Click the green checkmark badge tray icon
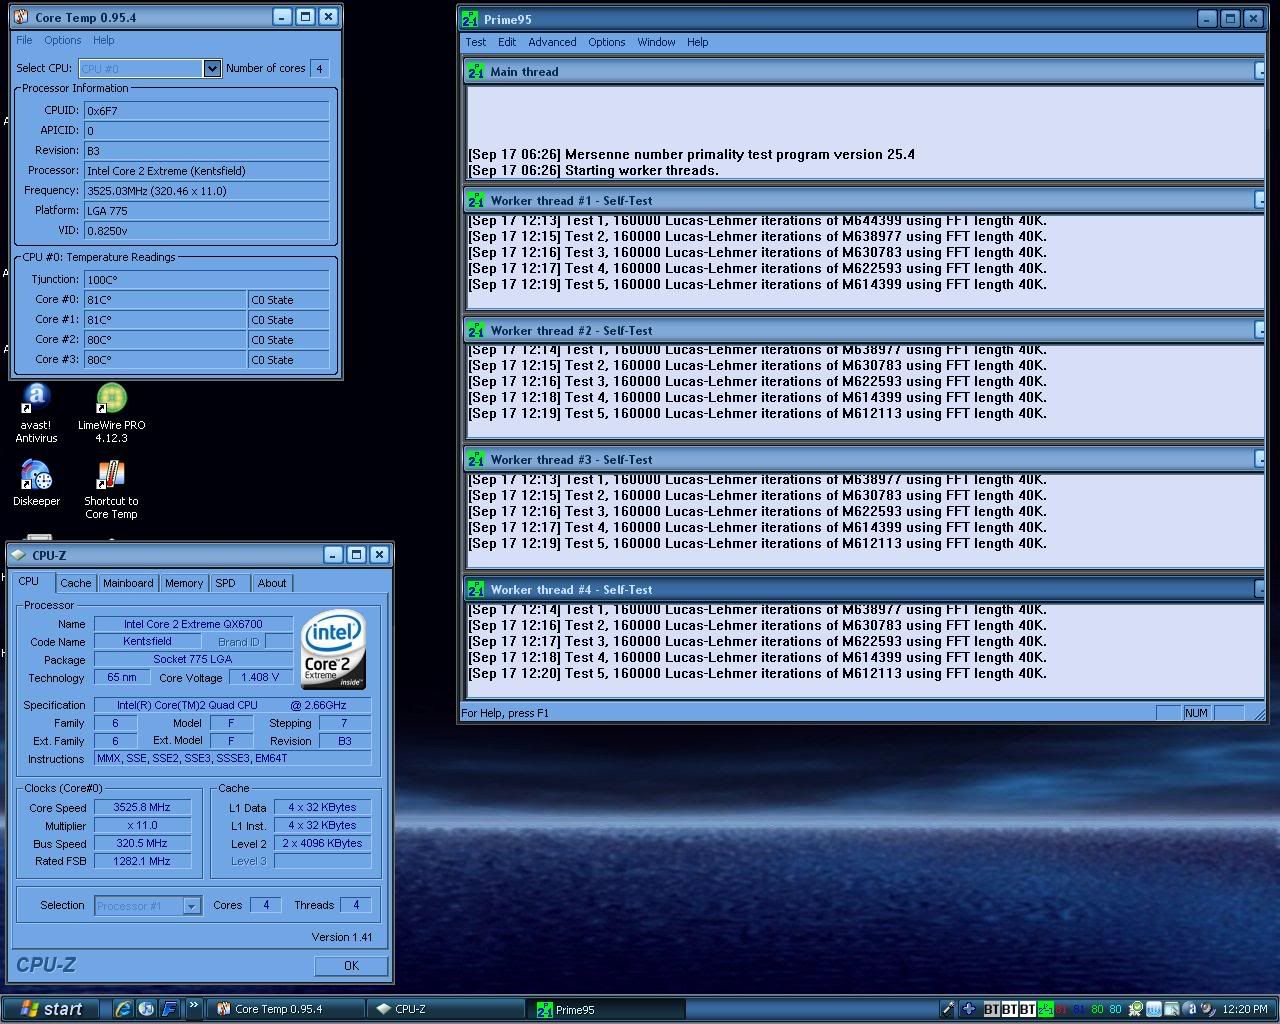 1134,1009
